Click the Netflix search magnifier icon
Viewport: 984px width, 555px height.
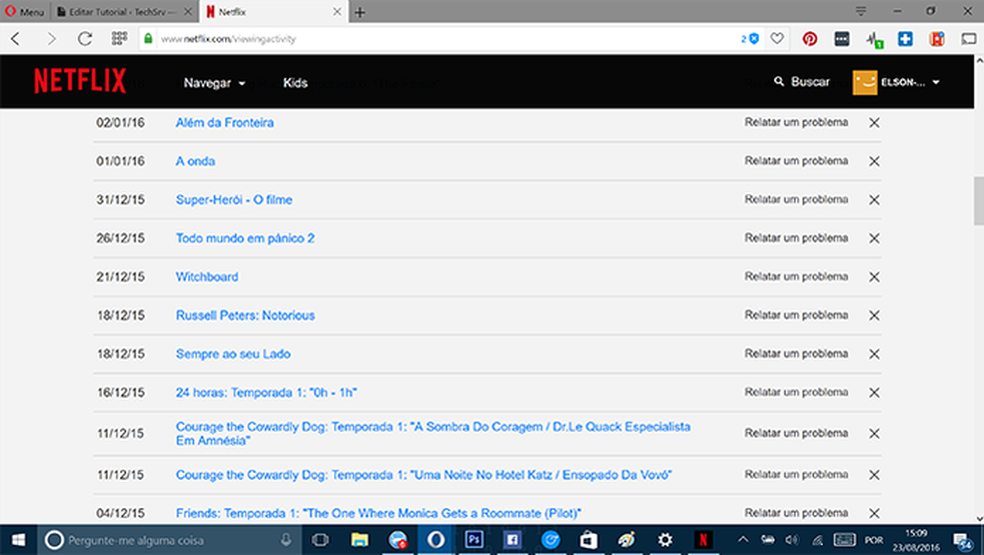[x=779, y=82]
